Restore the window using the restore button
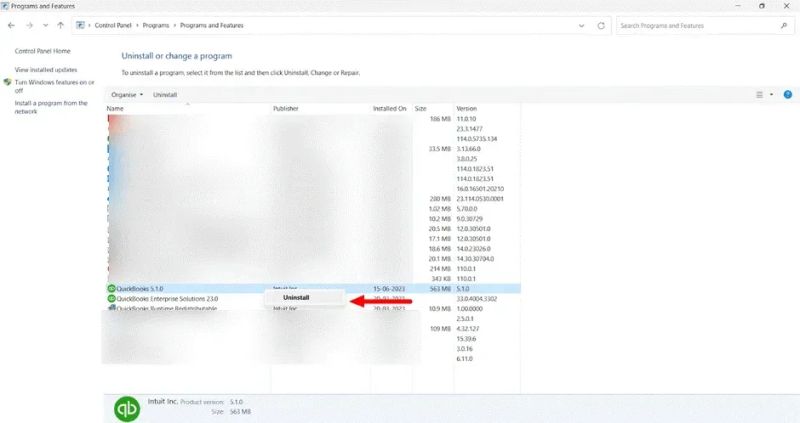800x423 pixels. [x=762, y=6]
